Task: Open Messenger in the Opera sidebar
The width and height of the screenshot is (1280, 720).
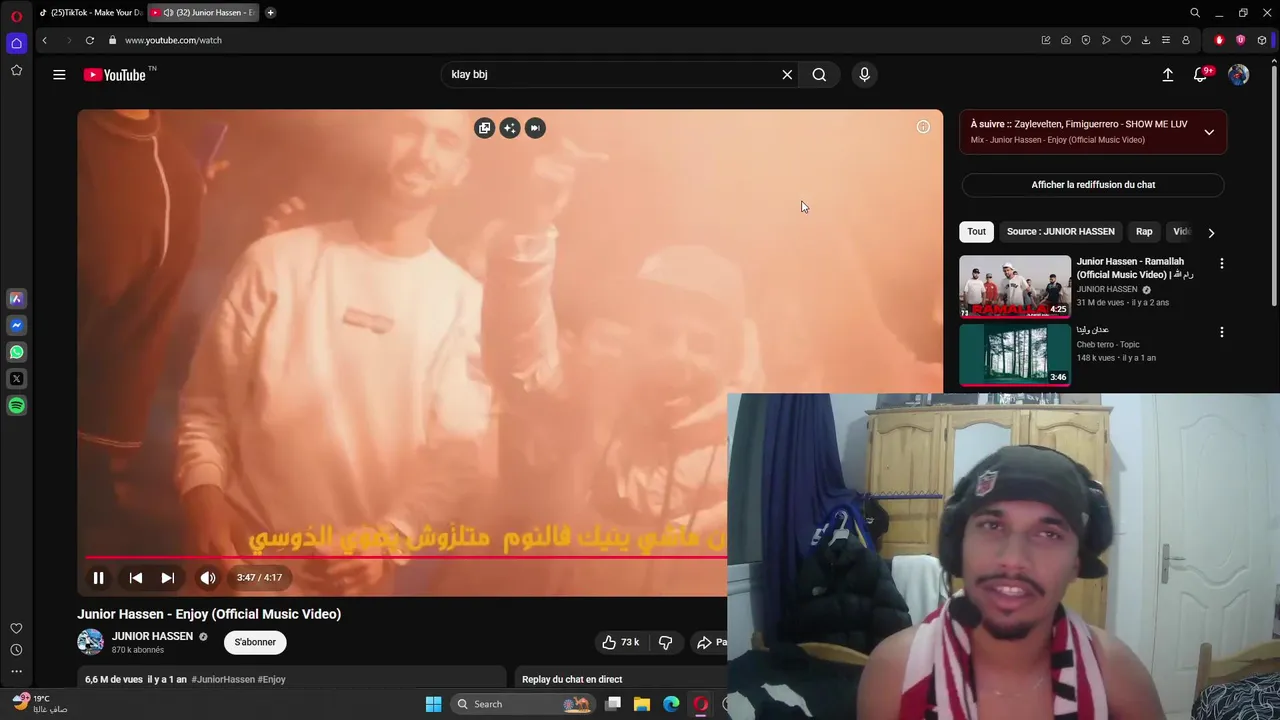Action: click(x=16, y=325)
